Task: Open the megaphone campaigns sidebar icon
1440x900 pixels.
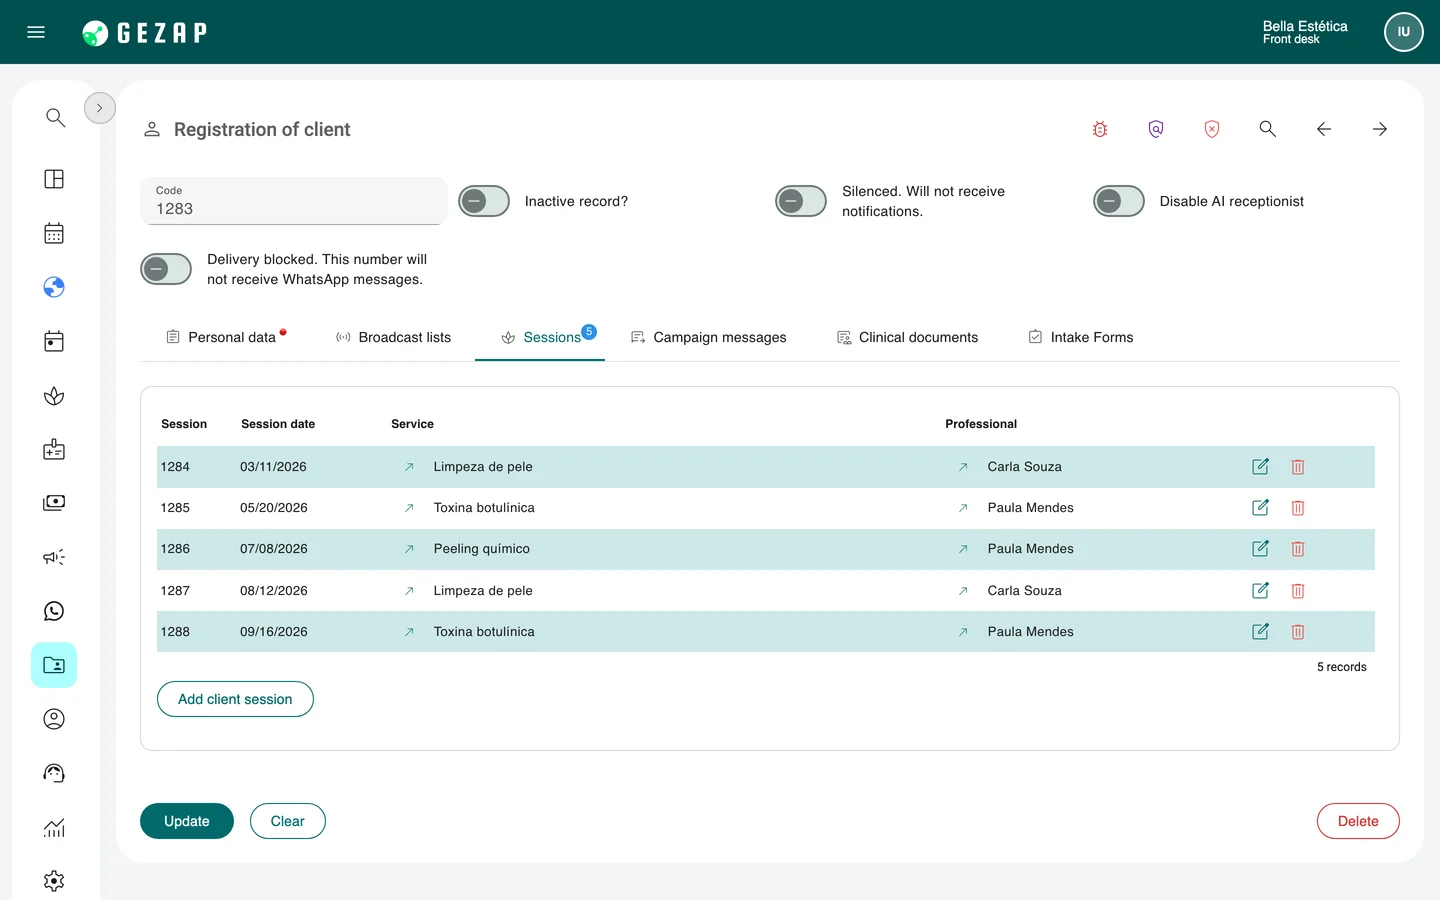Action: 54,557
